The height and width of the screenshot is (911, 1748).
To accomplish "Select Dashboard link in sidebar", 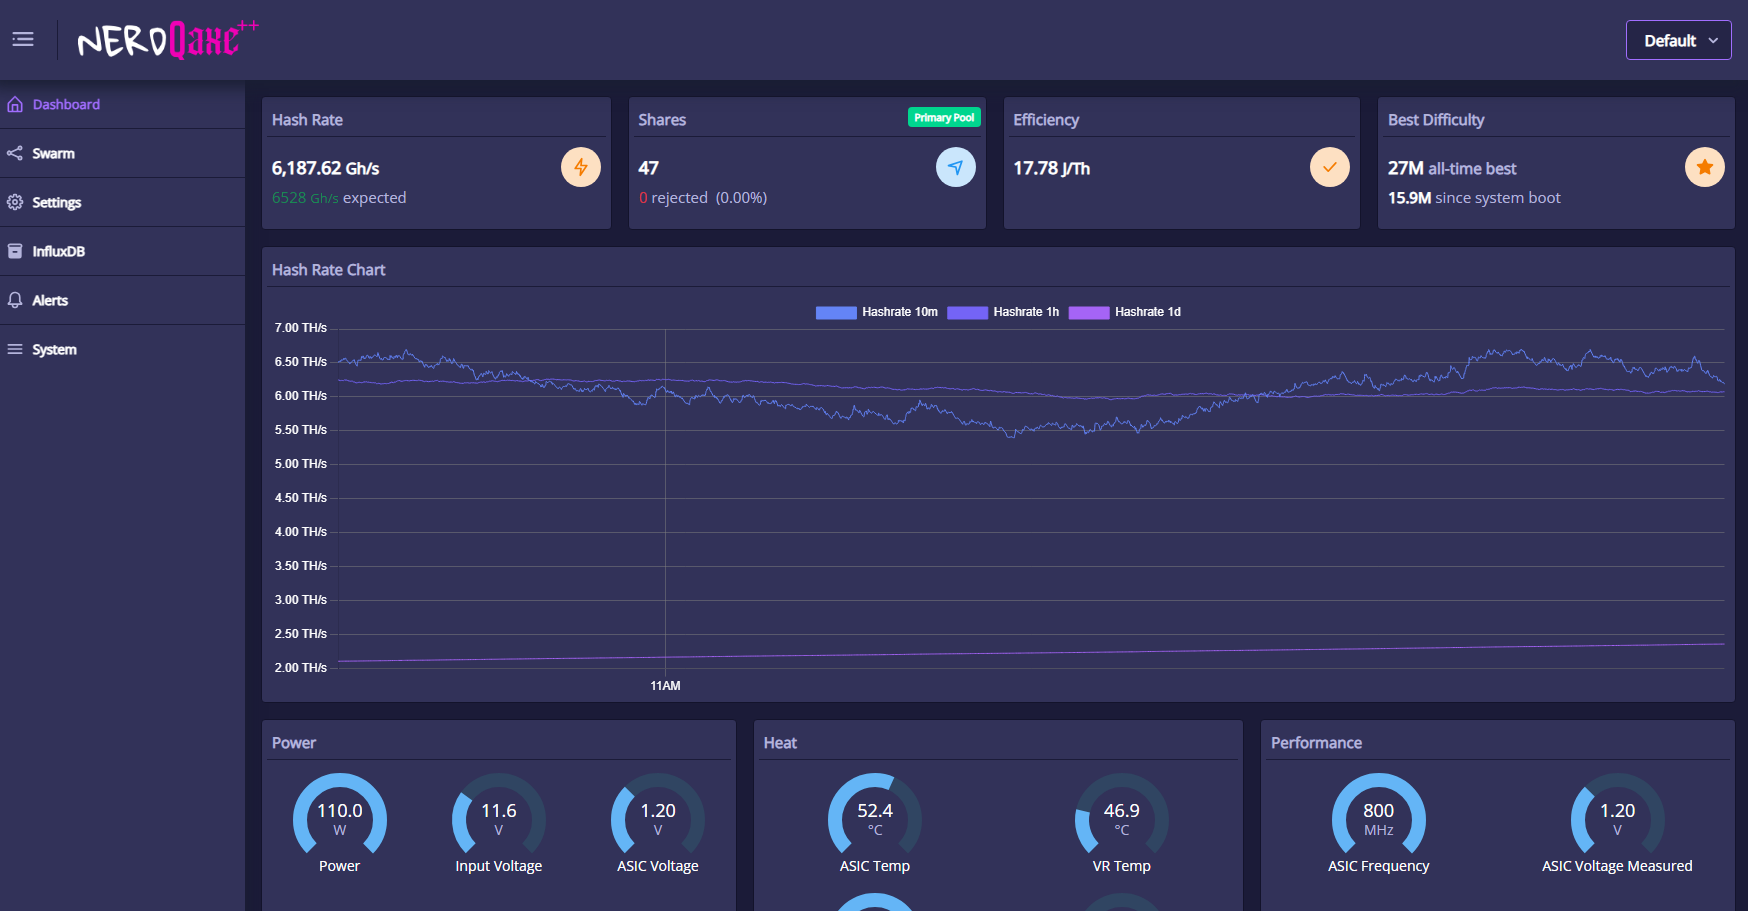I will pyautogui.click(x=66, y=104).
